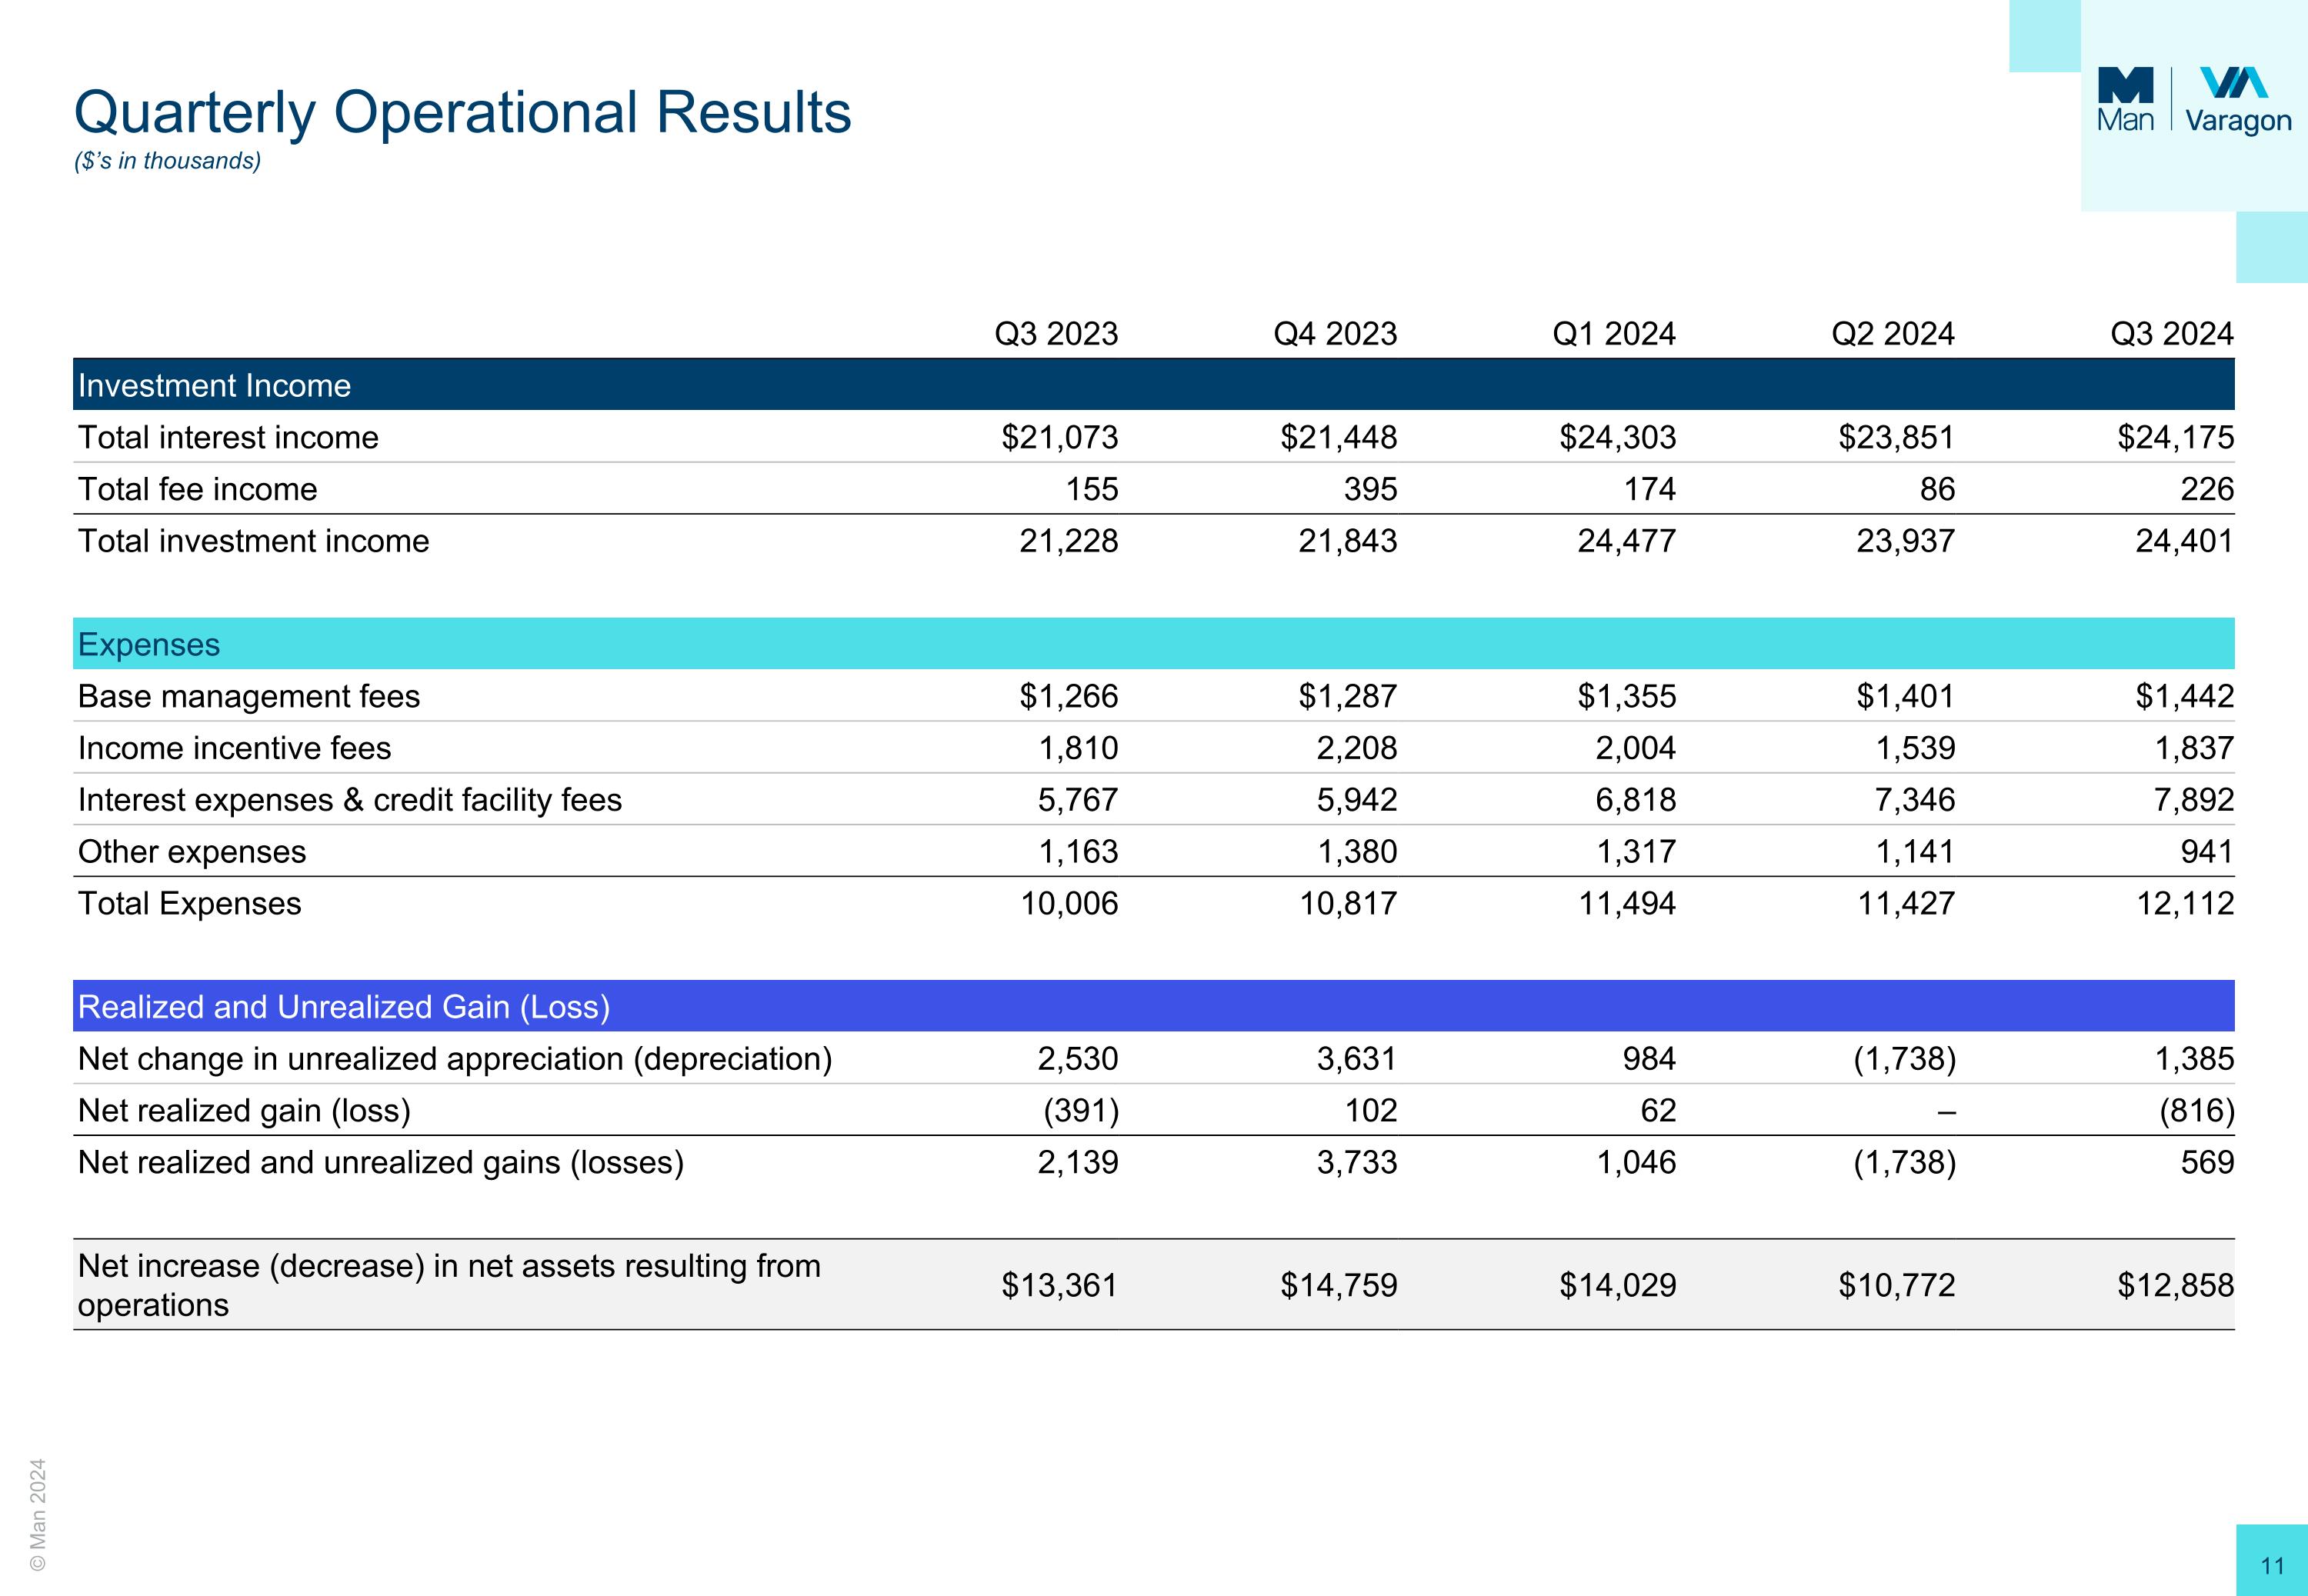This screenshot has height=1596, width=2308.
Task: Click net realized loss (816)
Action: click(x=2196, y=1111)
